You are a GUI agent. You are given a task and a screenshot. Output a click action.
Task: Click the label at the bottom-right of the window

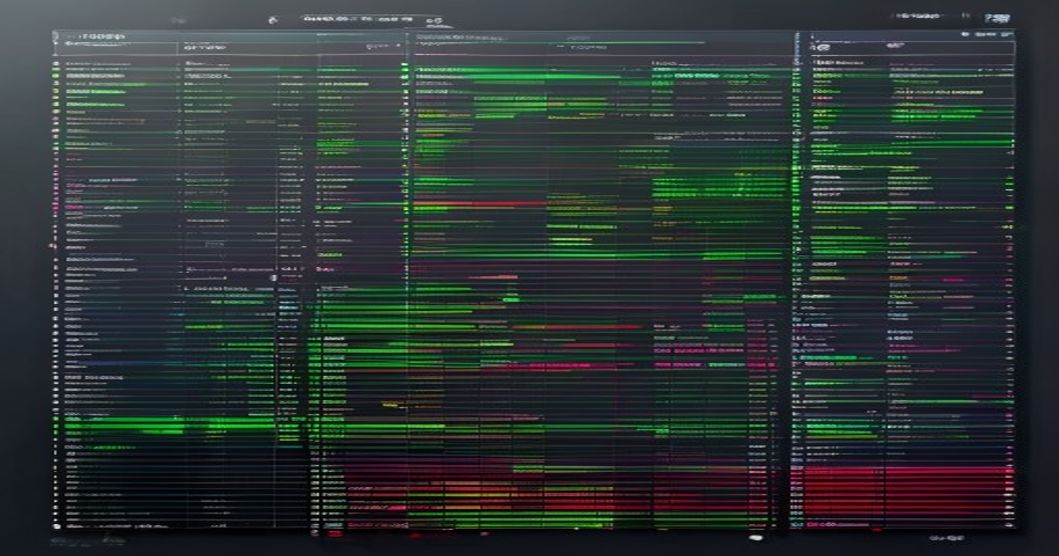tap(946, 538)
